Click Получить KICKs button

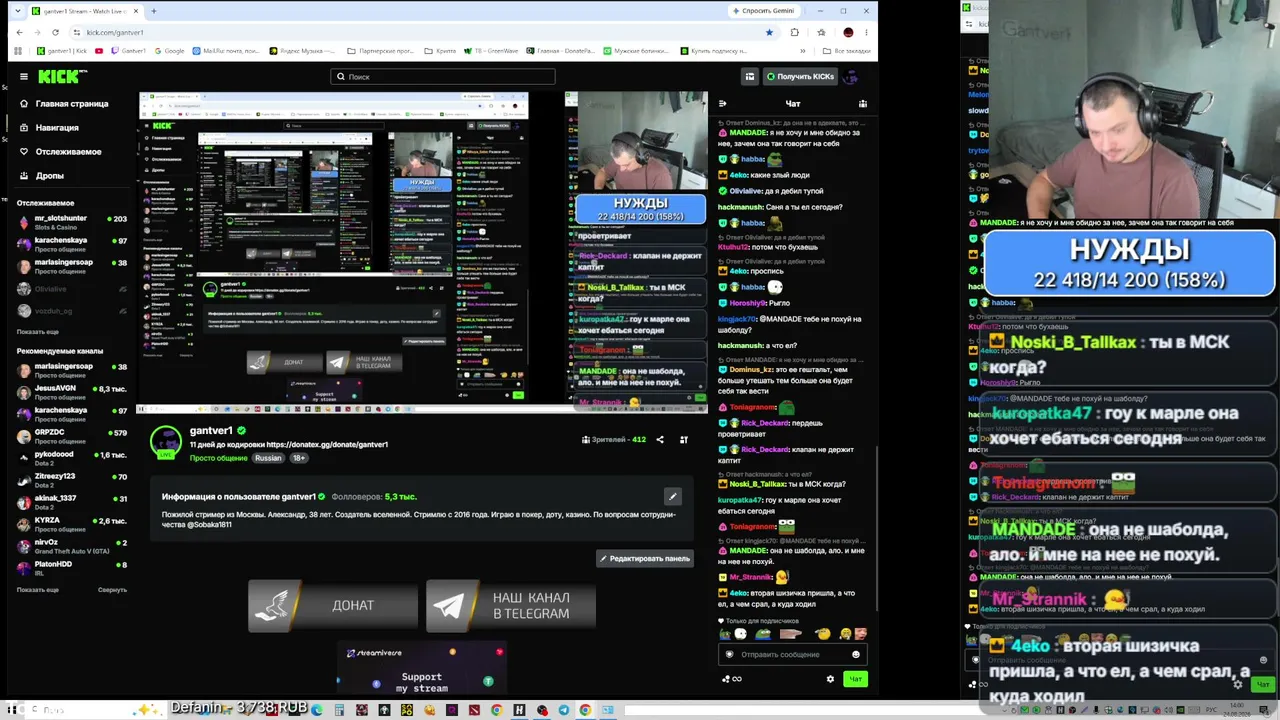pos(800,76)
